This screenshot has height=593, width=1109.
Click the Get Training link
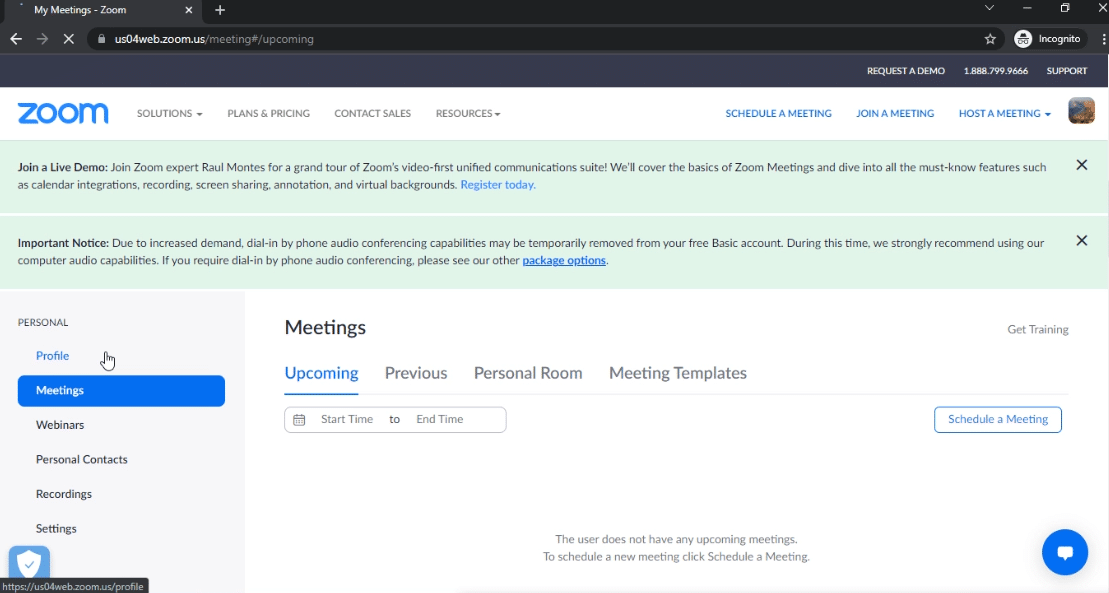point(1038,329)
